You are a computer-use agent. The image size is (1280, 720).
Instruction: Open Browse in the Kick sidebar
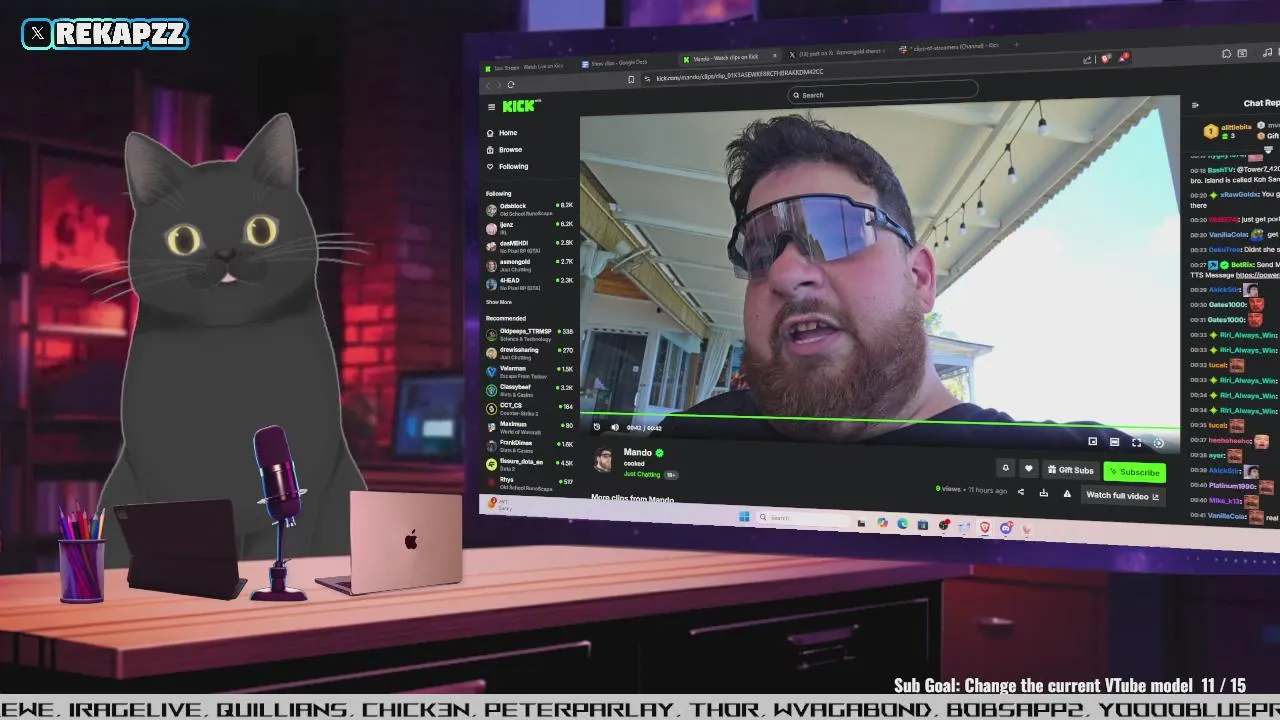point(505,150)
